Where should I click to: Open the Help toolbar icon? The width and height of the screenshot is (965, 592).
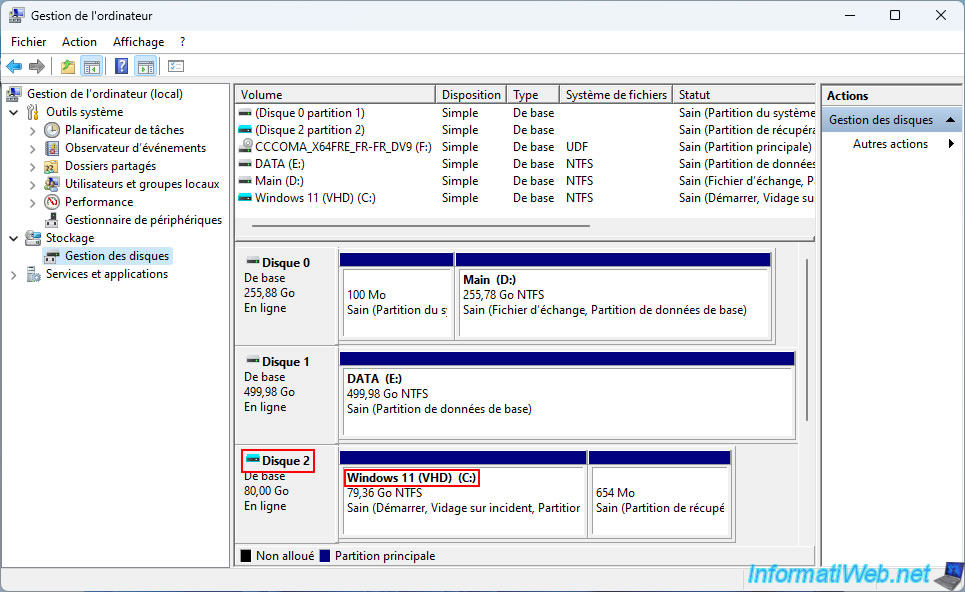tap(121, 66)
